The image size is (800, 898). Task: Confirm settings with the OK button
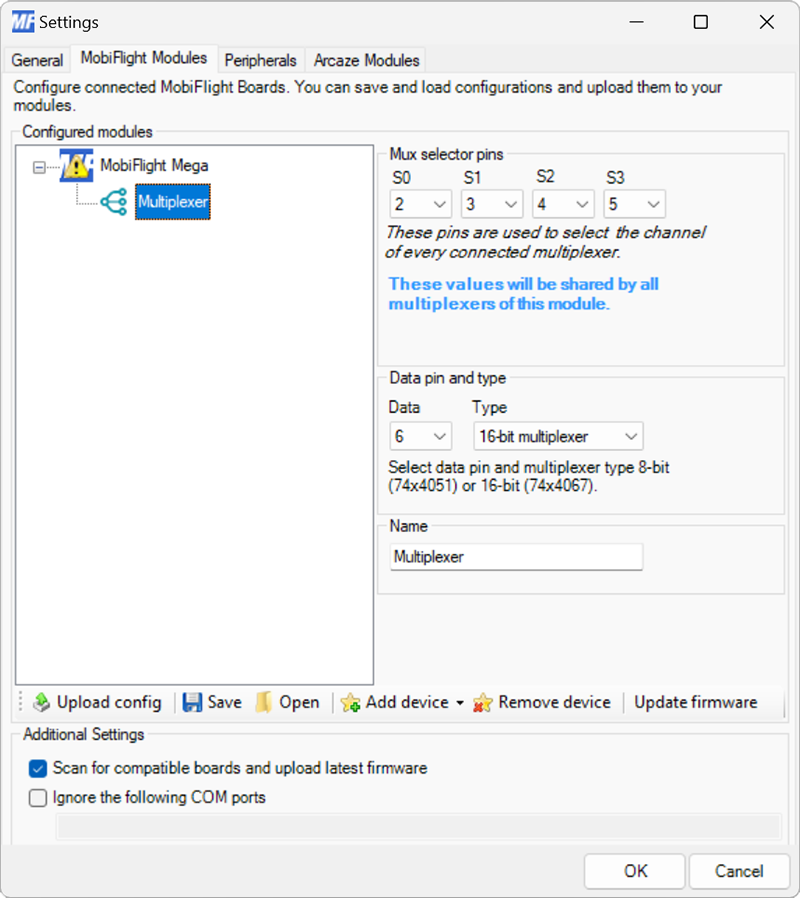[x=634, y=871]
